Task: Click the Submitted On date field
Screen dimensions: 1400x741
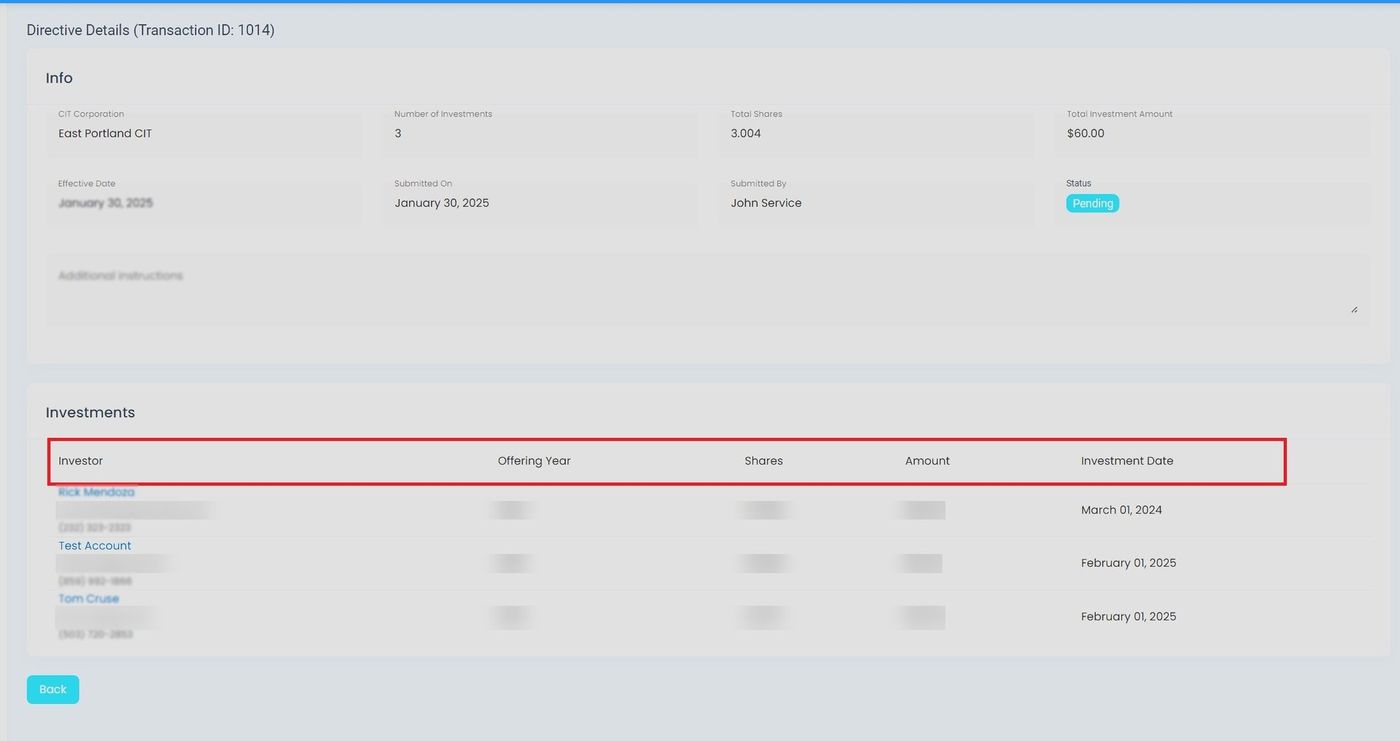Action: pos(540,203)
